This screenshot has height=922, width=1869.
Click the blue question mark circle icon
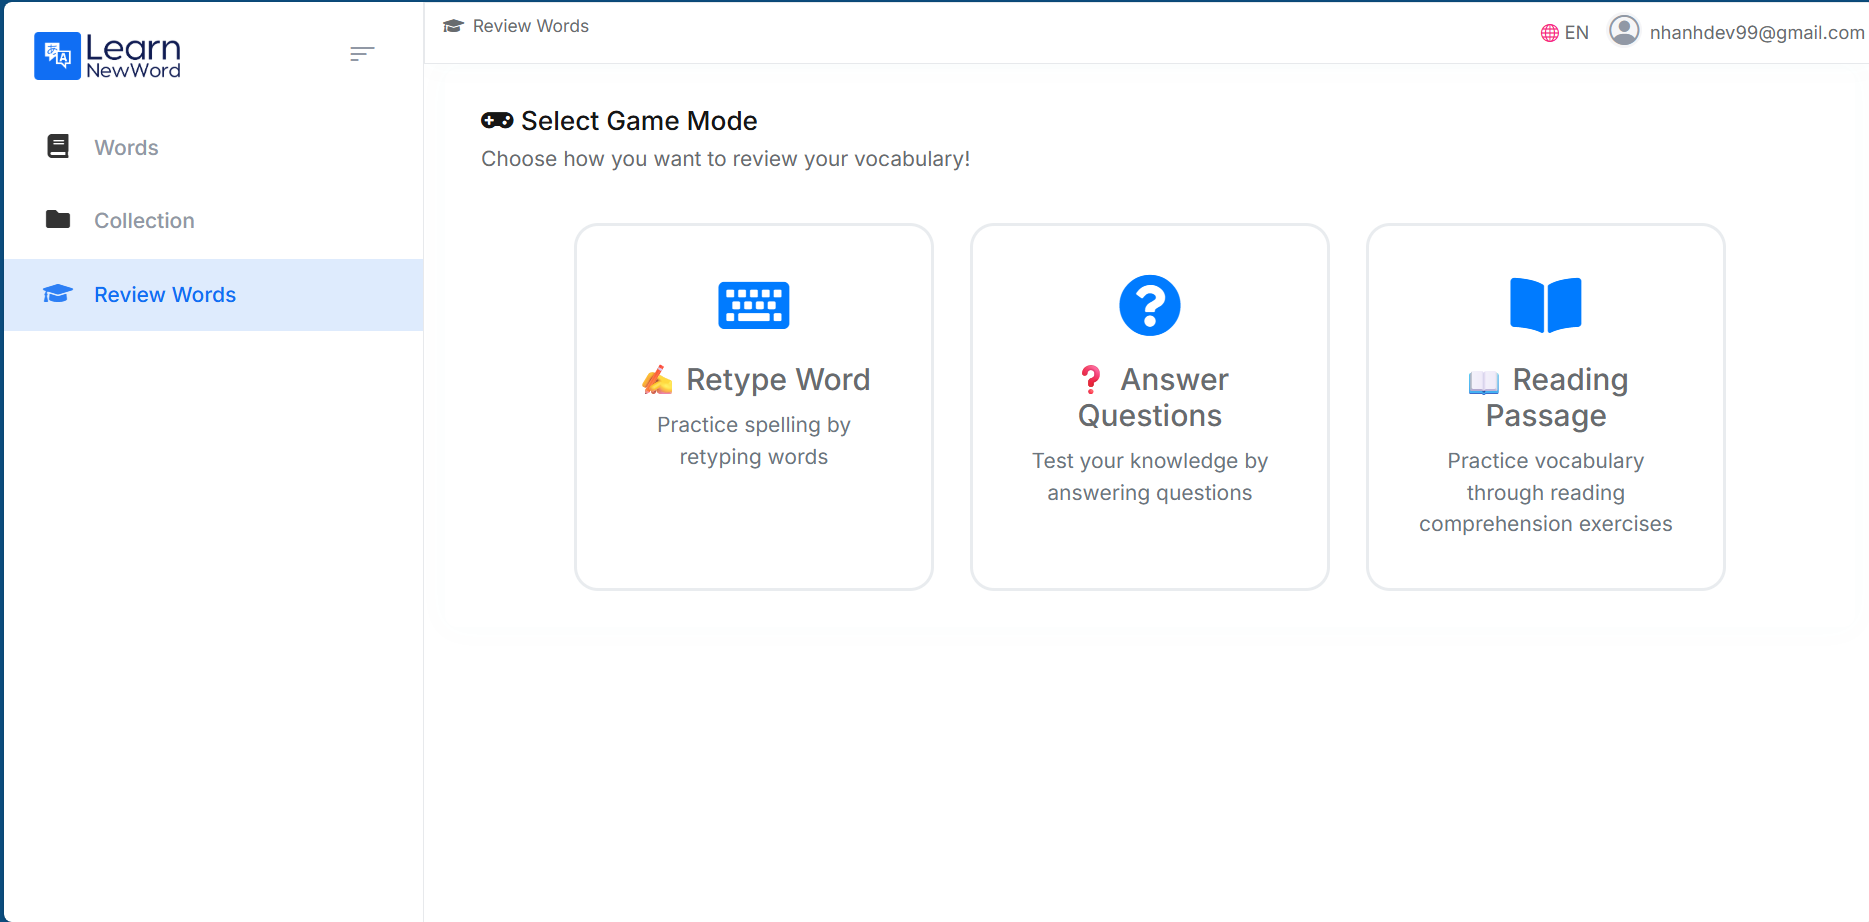[1149, 305]
